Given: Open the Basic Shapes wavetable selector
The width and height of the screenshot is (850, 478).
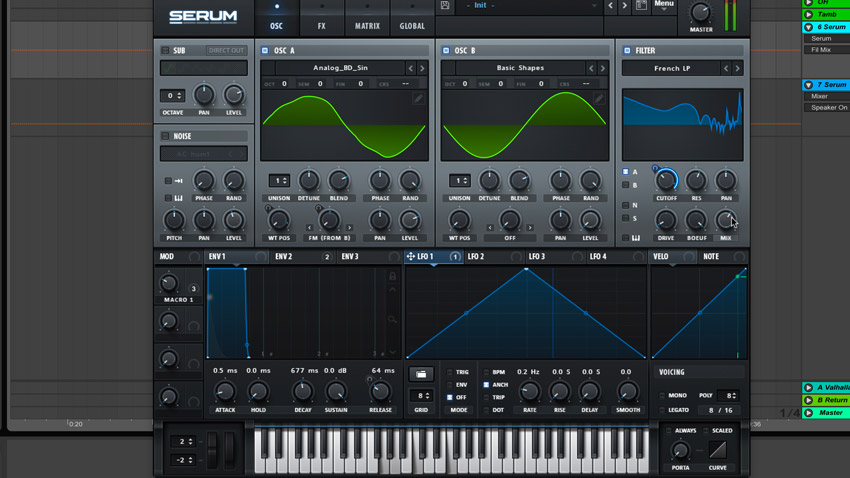Looking at the screenshot, I should point(520,68).
